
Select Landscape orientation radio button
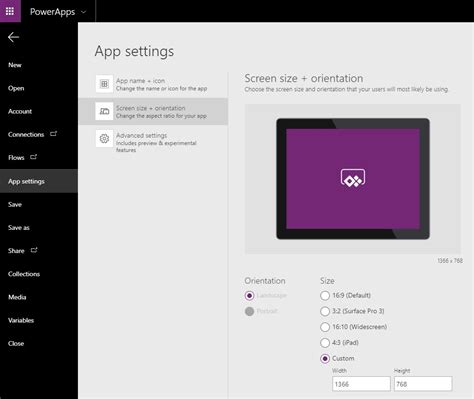(249, 296)
